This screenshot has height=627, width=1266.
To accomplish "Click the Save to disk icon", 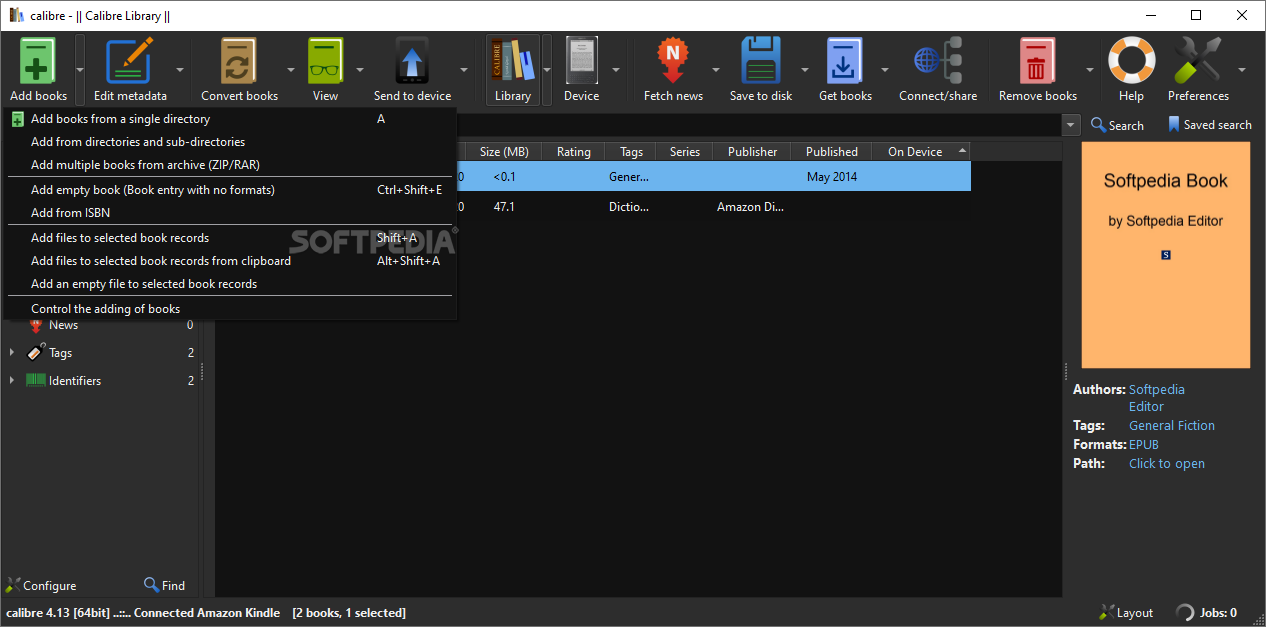I will [761, 61].
